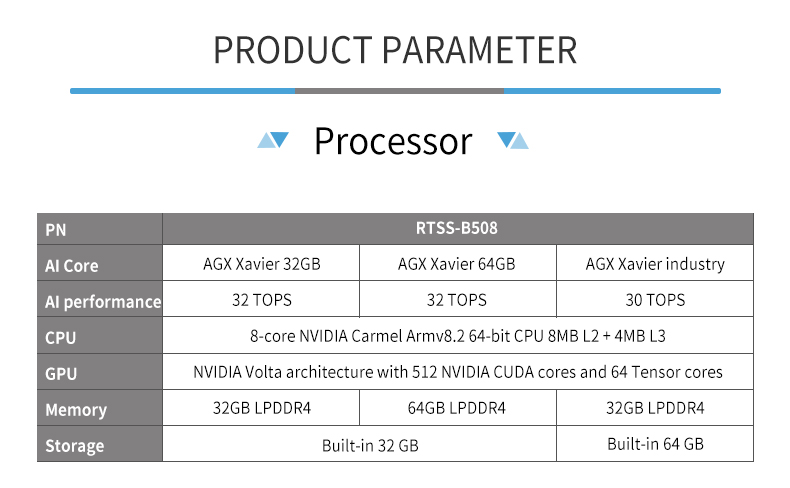
Task: Click the triangle icon left of Processor
Action: (273, 140)
